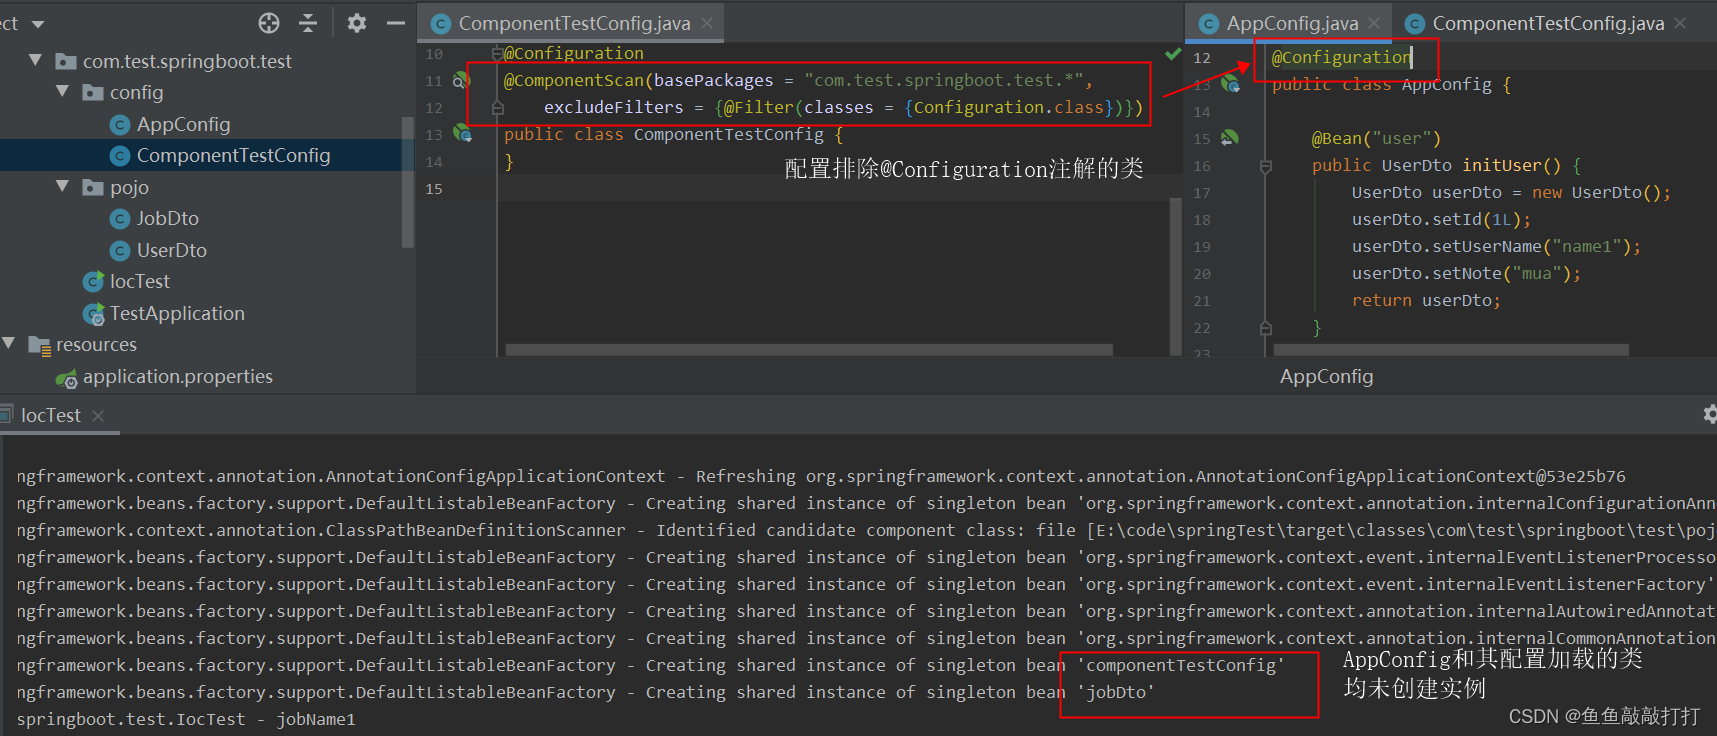Click the config folder icon
Image resolution: width=1717 pixels, height=736 pixels.
click(93, 92)
